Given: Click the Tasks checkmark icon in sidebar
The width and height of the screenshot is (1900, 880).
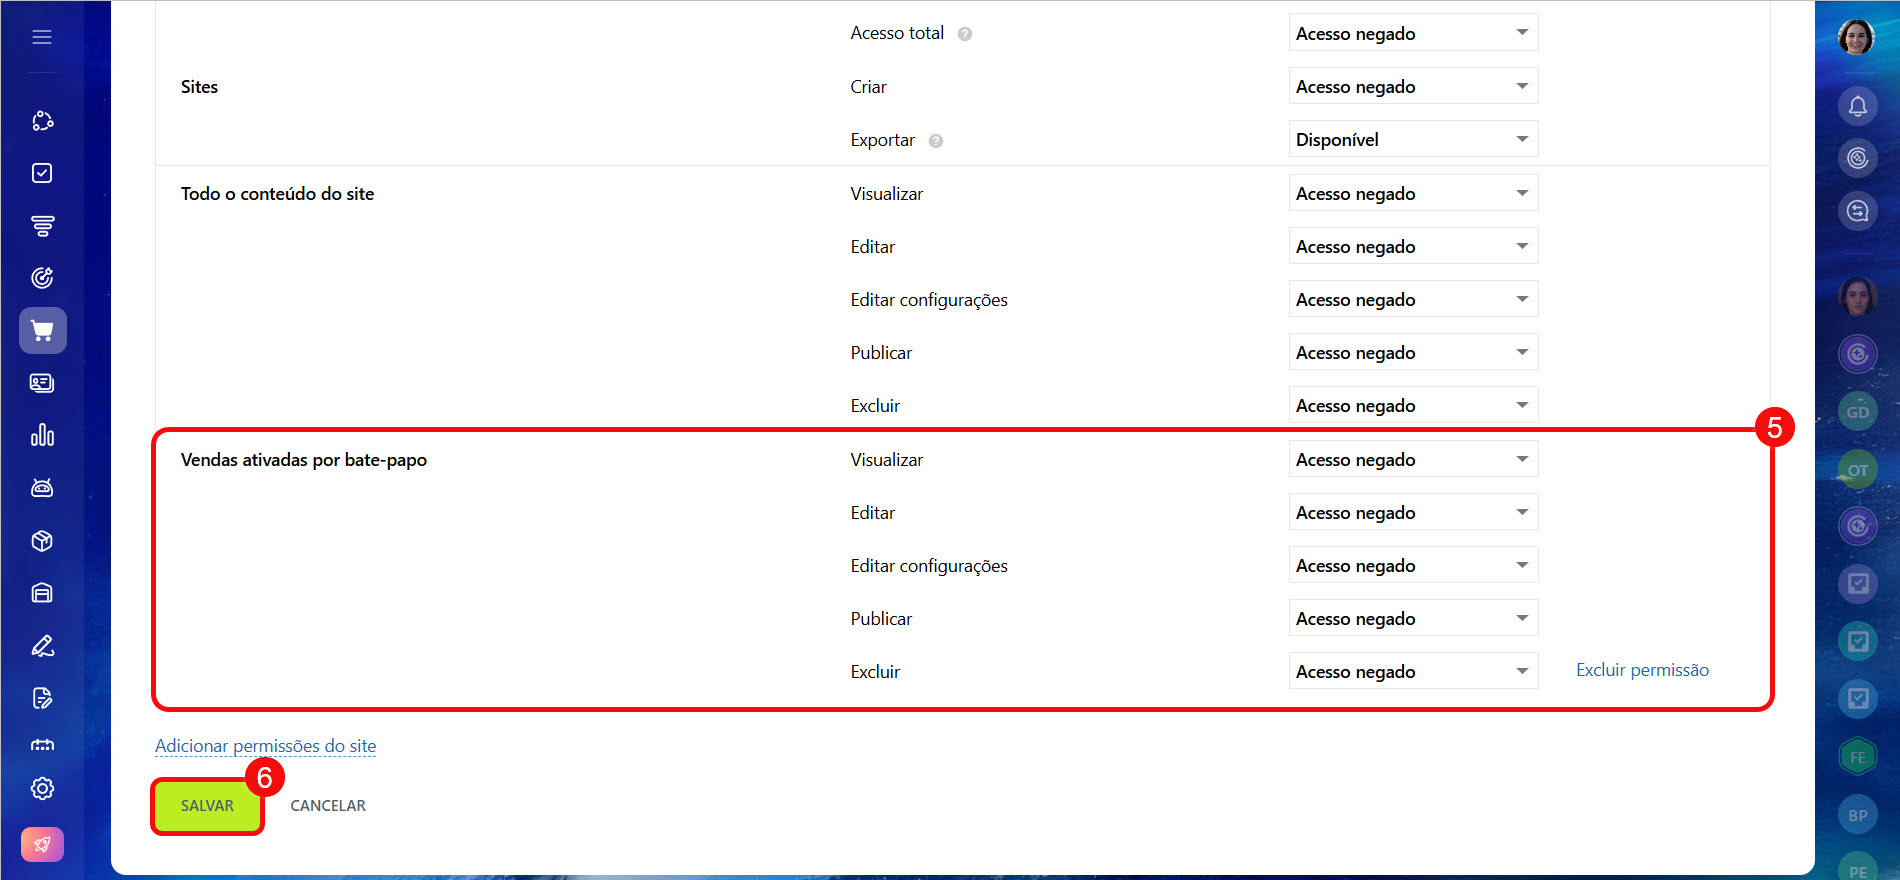Looking at the screenshot, I should (x=42, y=173).
